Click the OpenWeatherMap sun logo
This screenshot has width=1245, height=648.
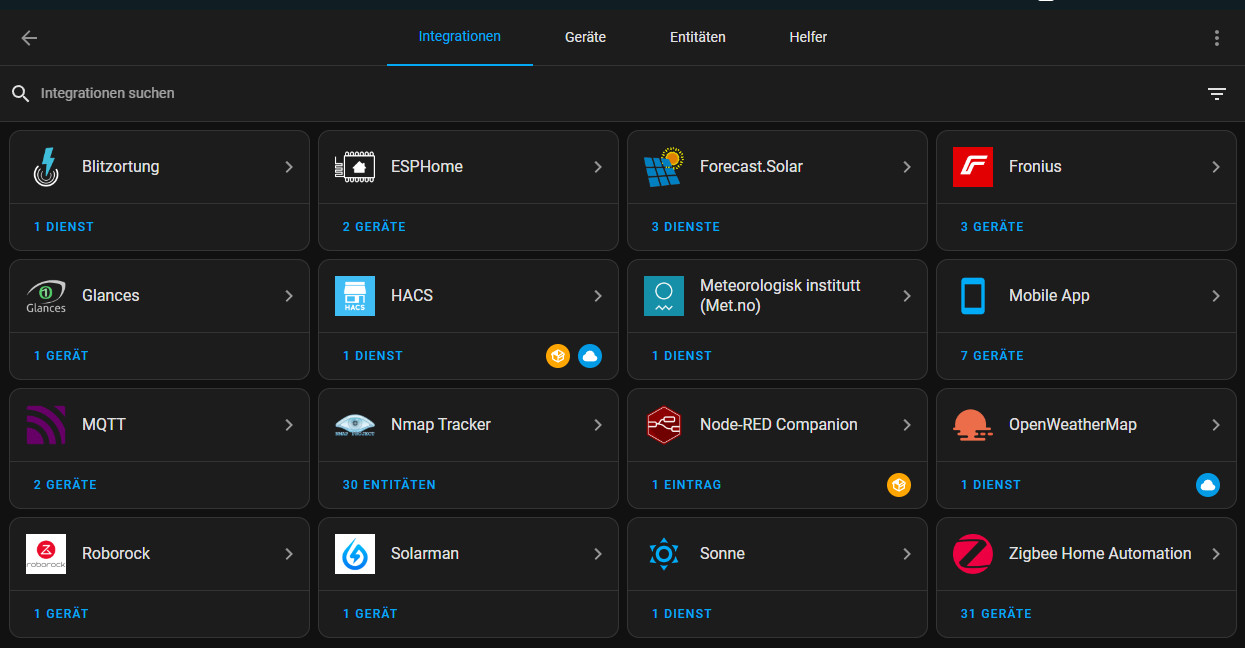(972, 425)
